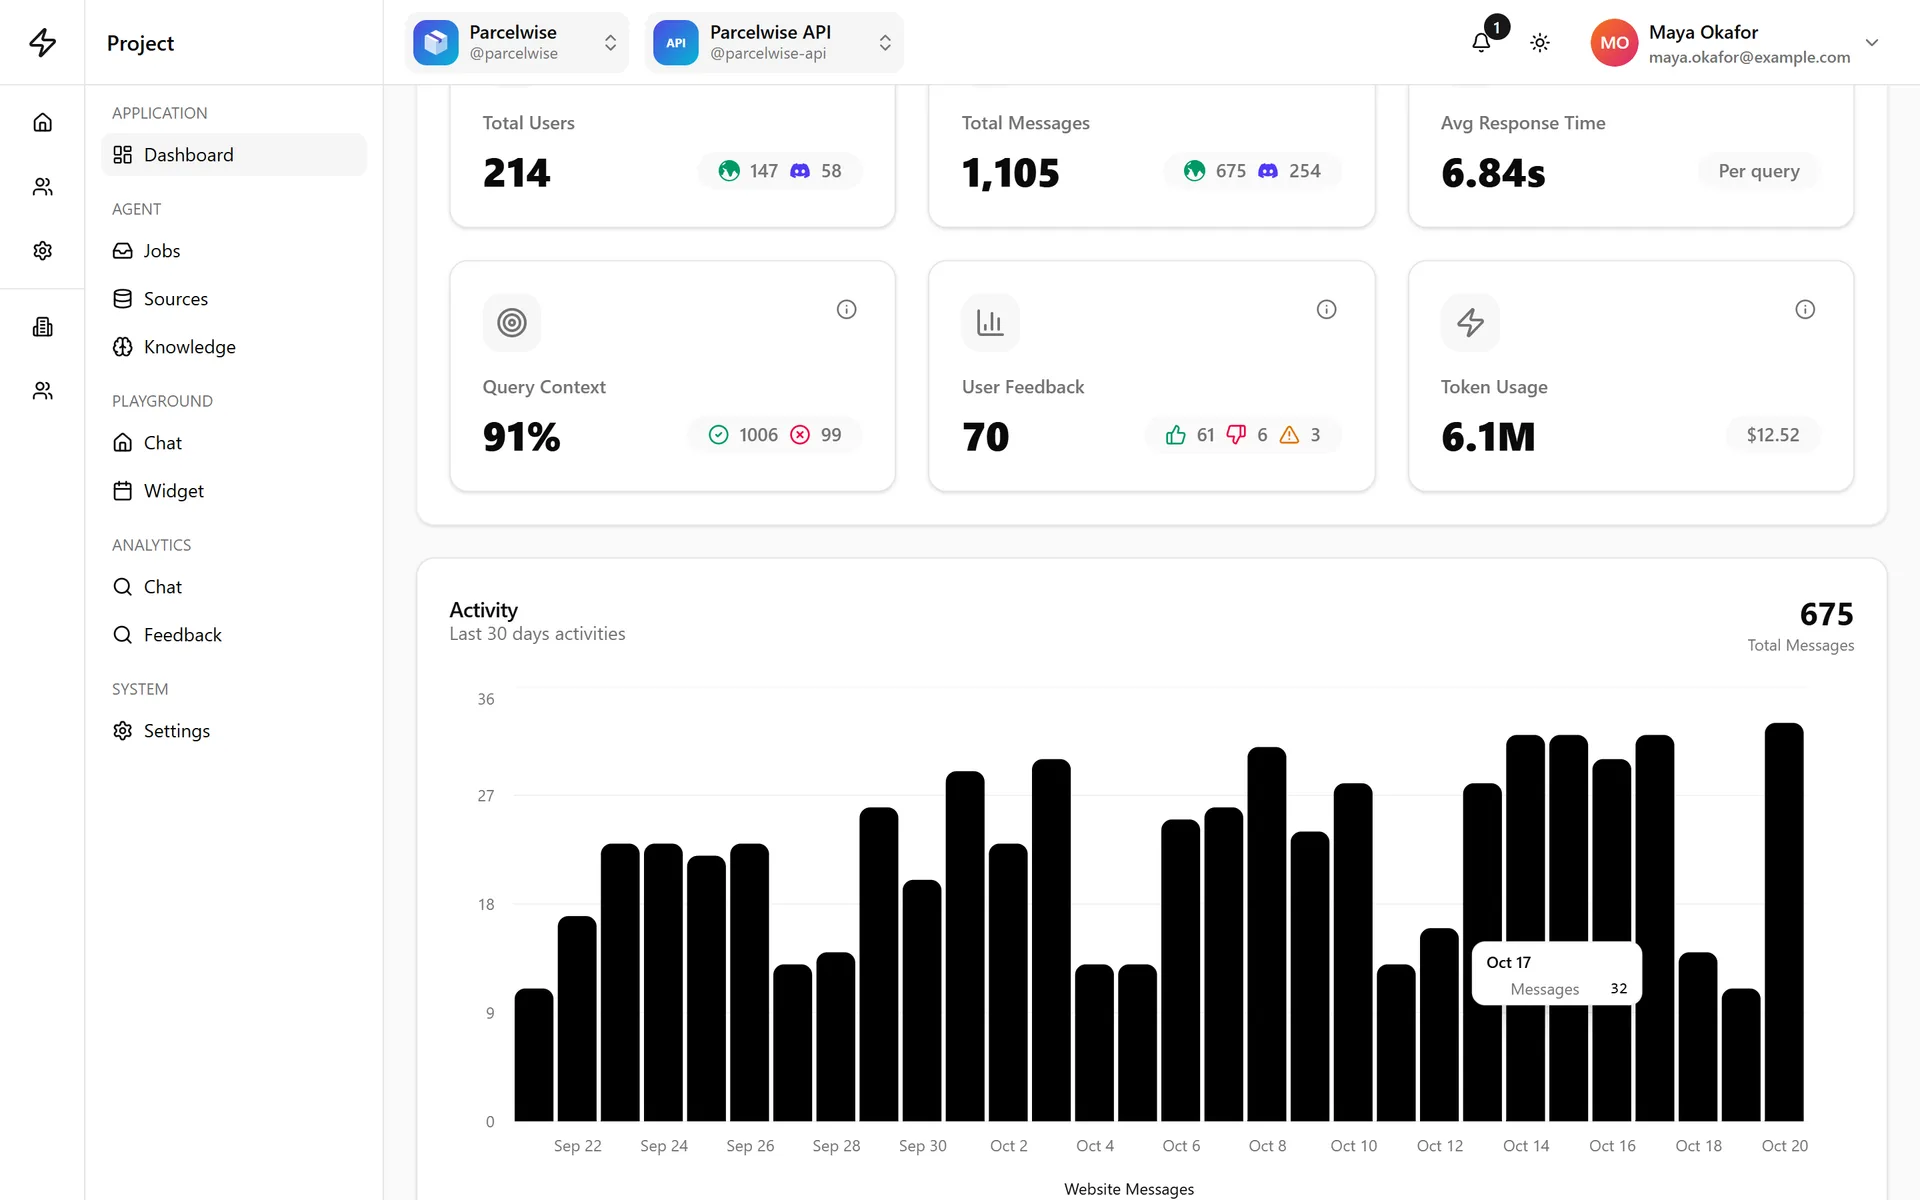Viewport: 1920px width, 1200px height.
Task: Go to Jobs in the Agent section
Action: pos(234,251)
